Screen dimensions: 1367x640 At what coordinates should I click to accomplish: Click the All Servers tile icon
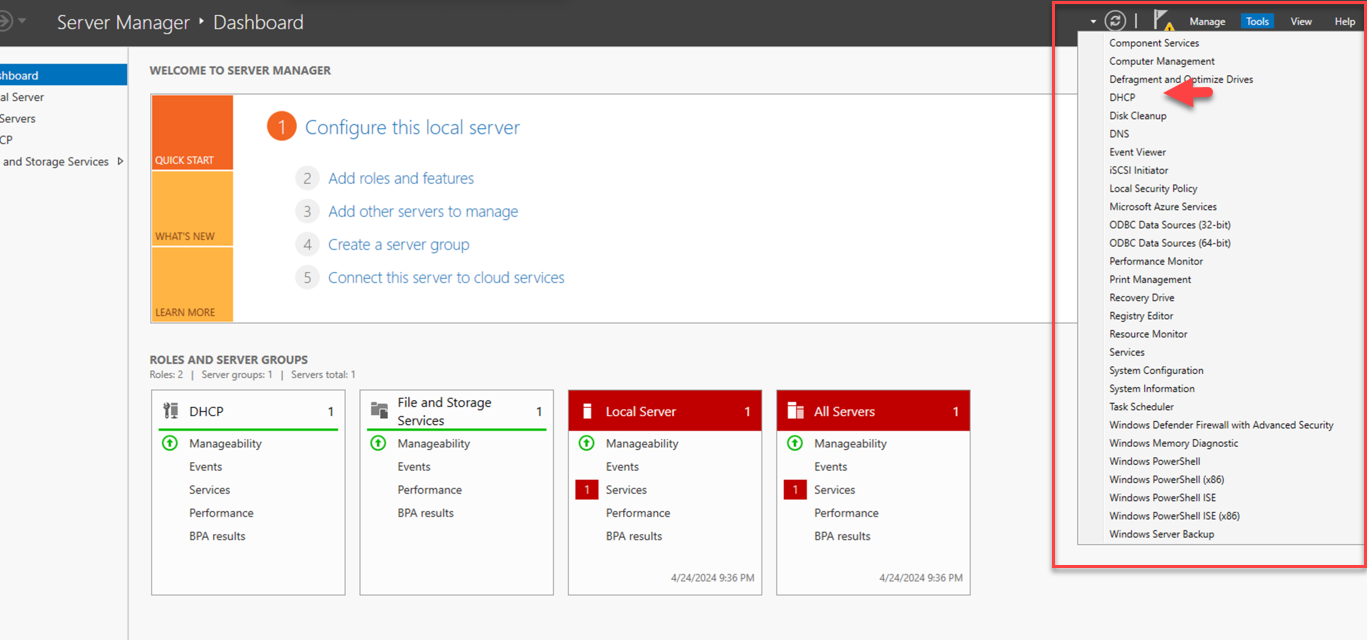(x=796, y=411)
